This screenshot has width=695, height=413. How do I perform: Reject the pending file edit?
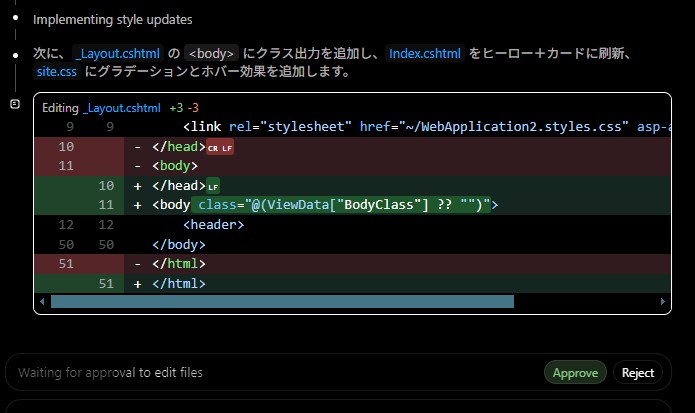tap(637, 372)
